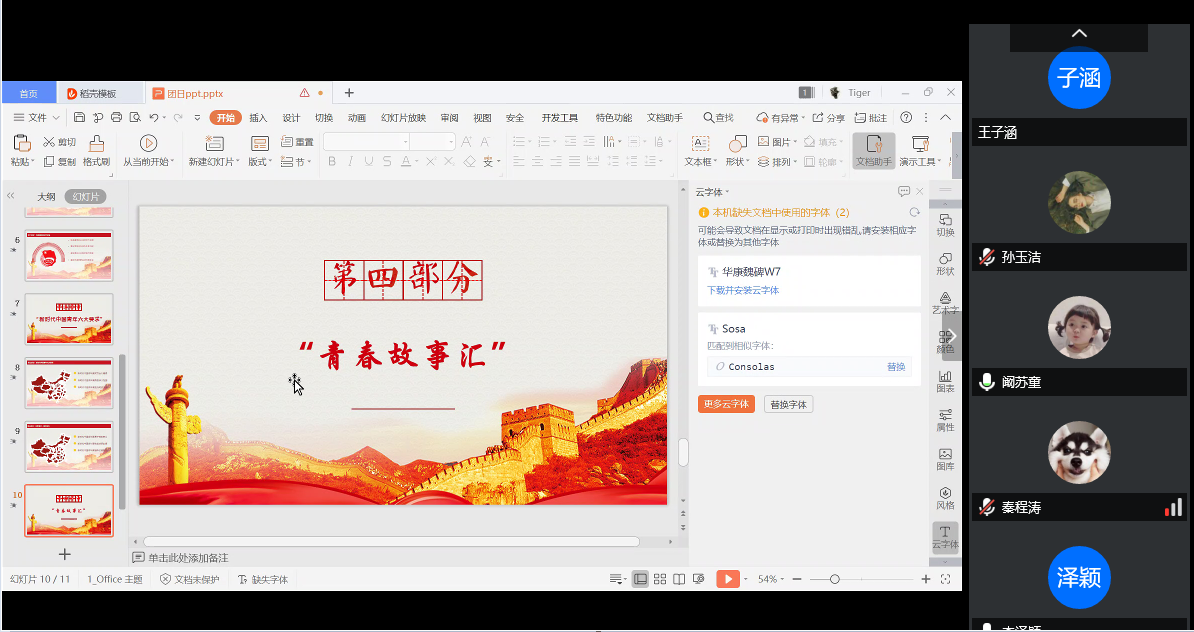Switch slide panel to 大纲 outline view
Image resolution: width=1194 pixels, height=632 pixels.
point(46,197)
